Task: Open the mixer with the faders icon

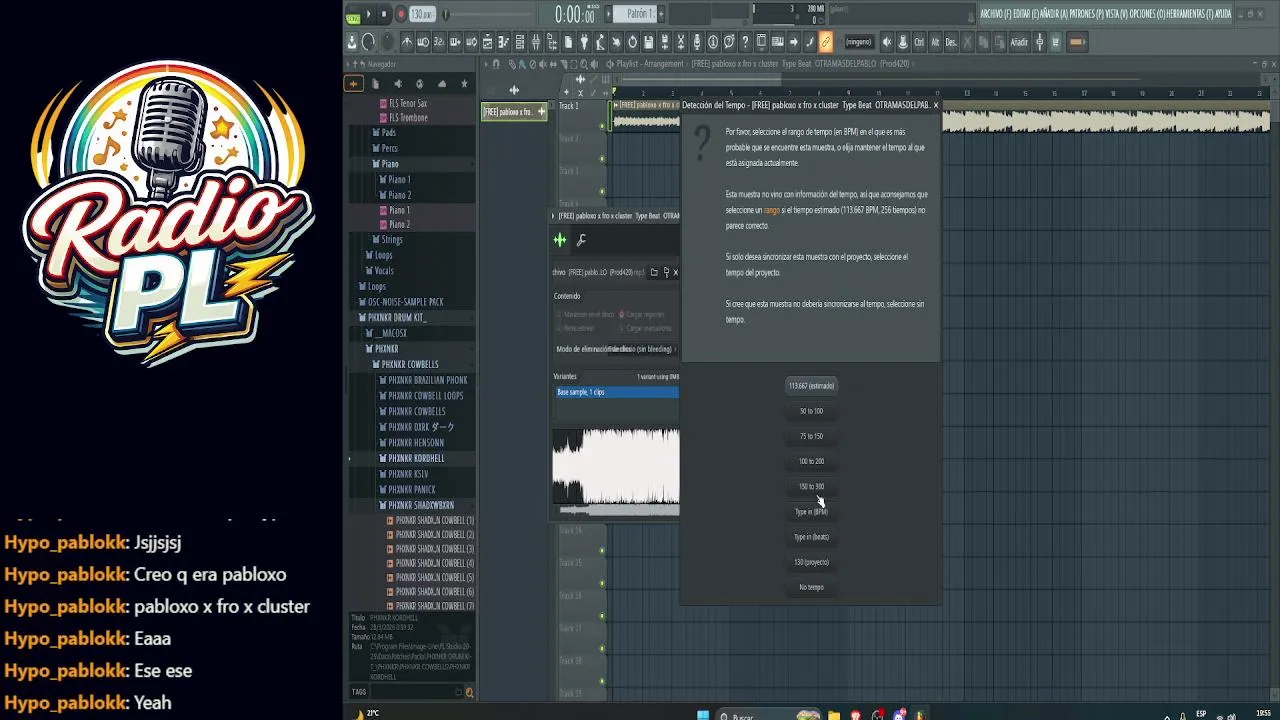Action: (535, 42)
